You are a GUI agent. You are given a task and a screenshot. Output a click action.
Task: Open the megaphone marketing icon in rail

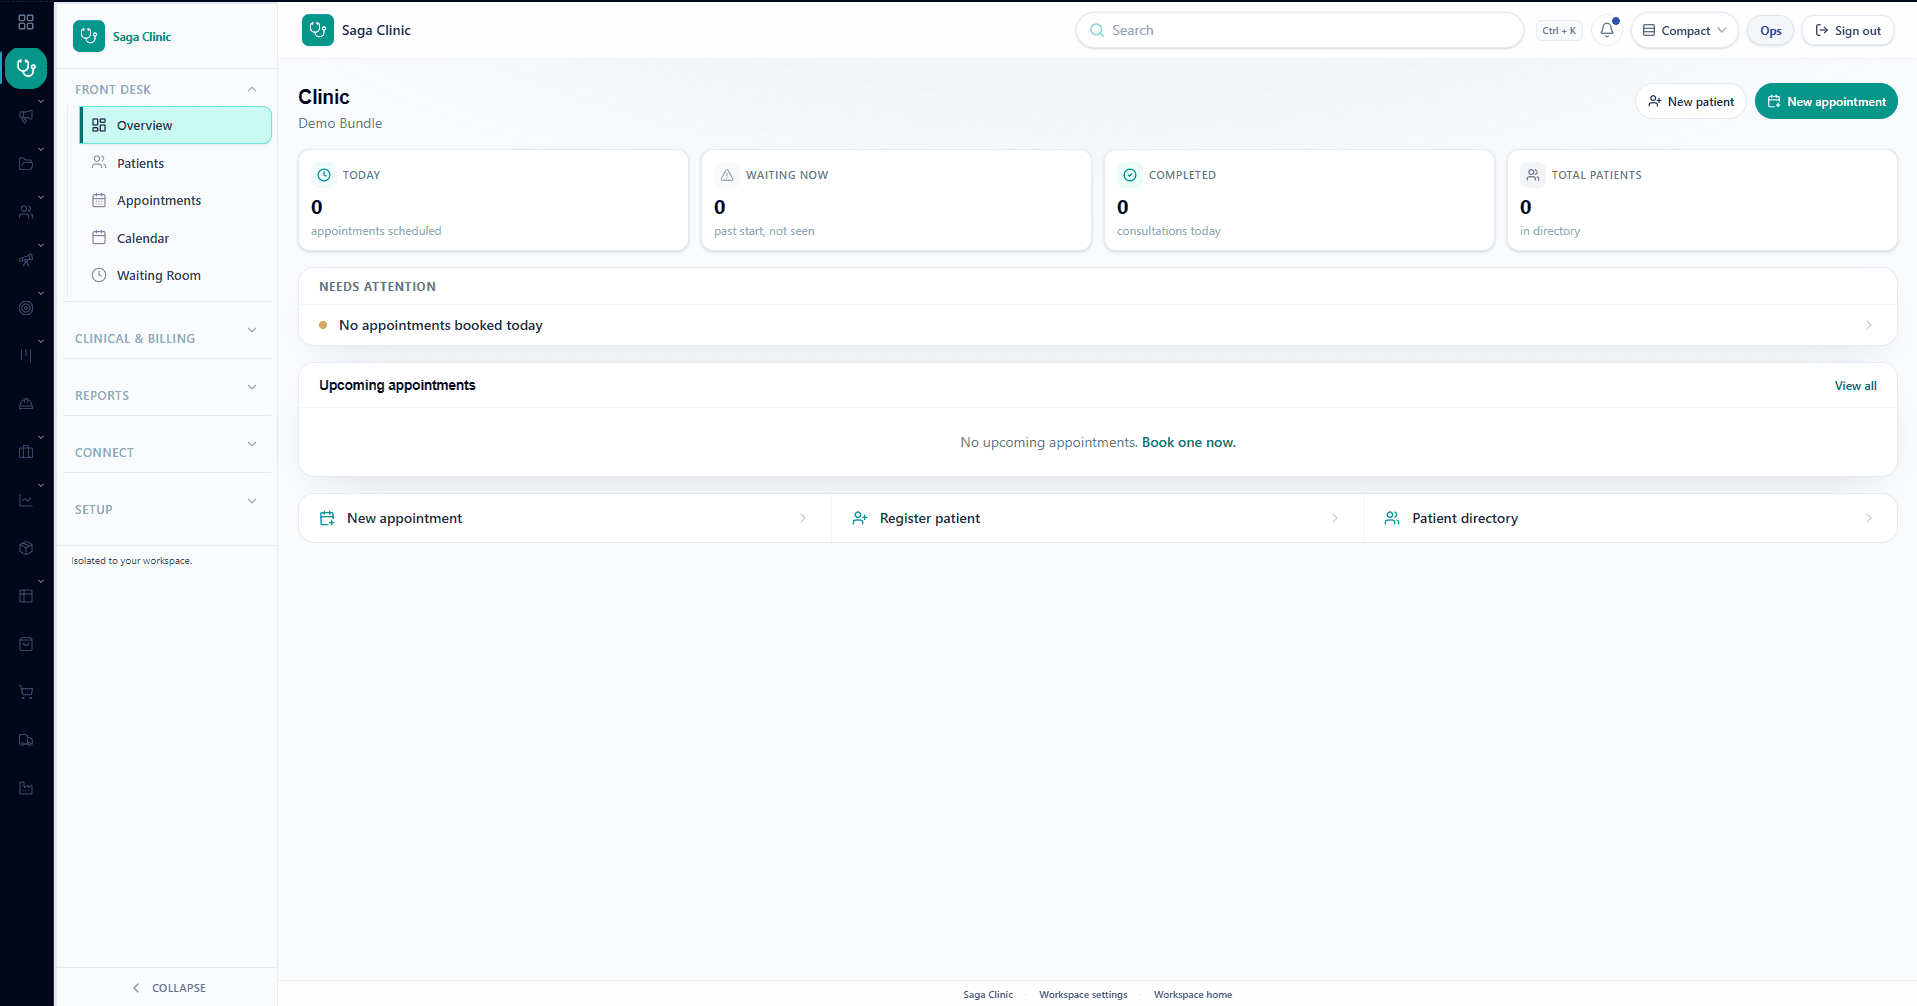coord(26,116)
